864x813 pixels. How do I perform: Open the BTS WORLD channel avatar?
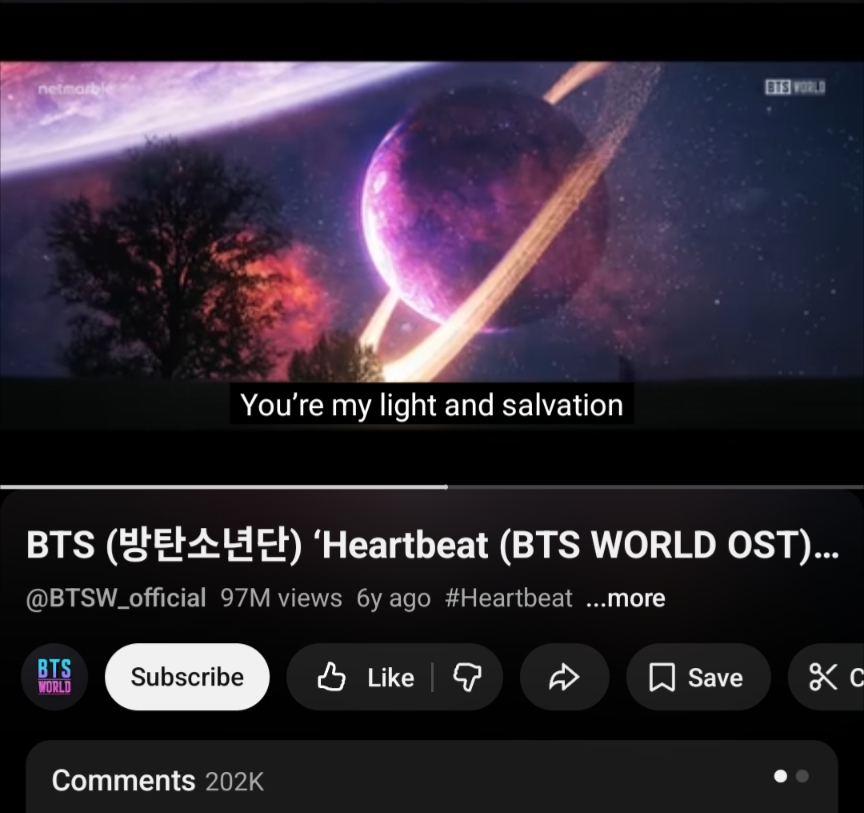(x=55, y=676)
